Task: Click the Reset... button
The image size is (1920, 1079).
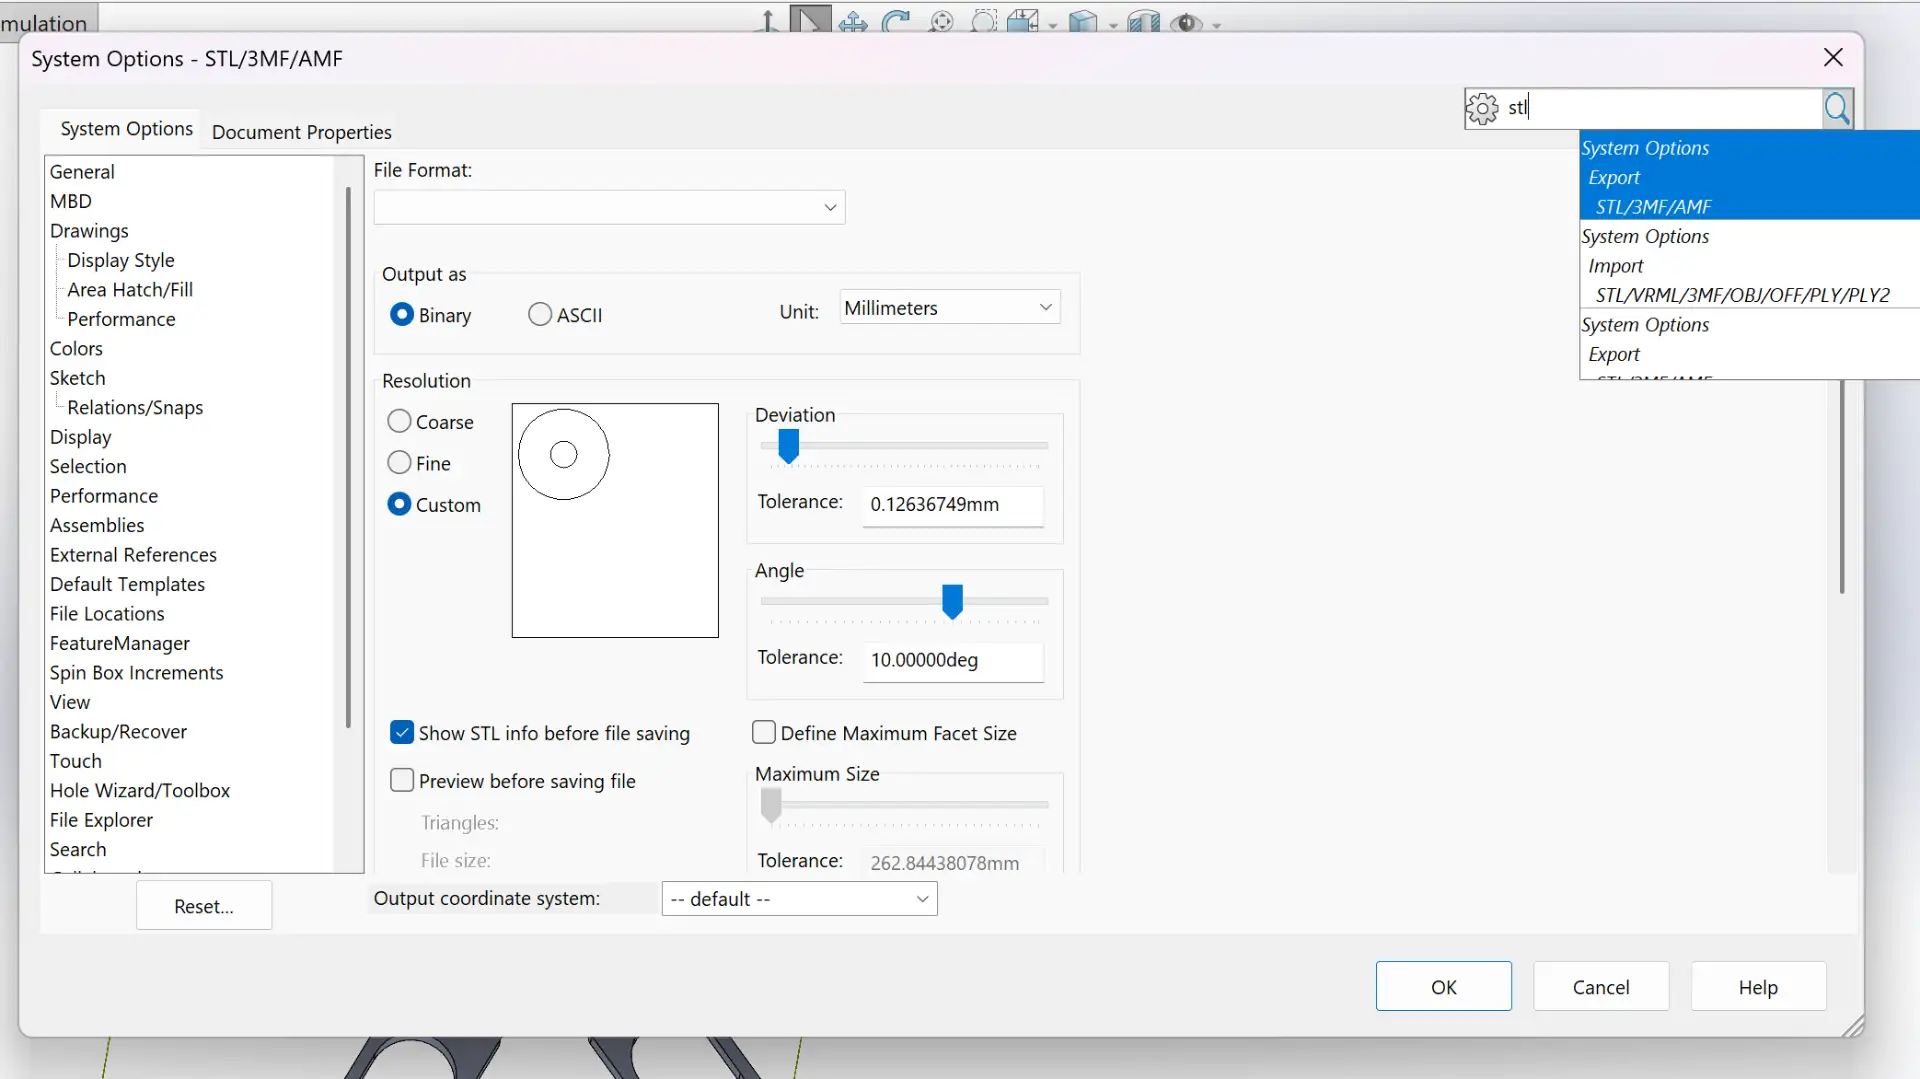Action: (204, 906)
